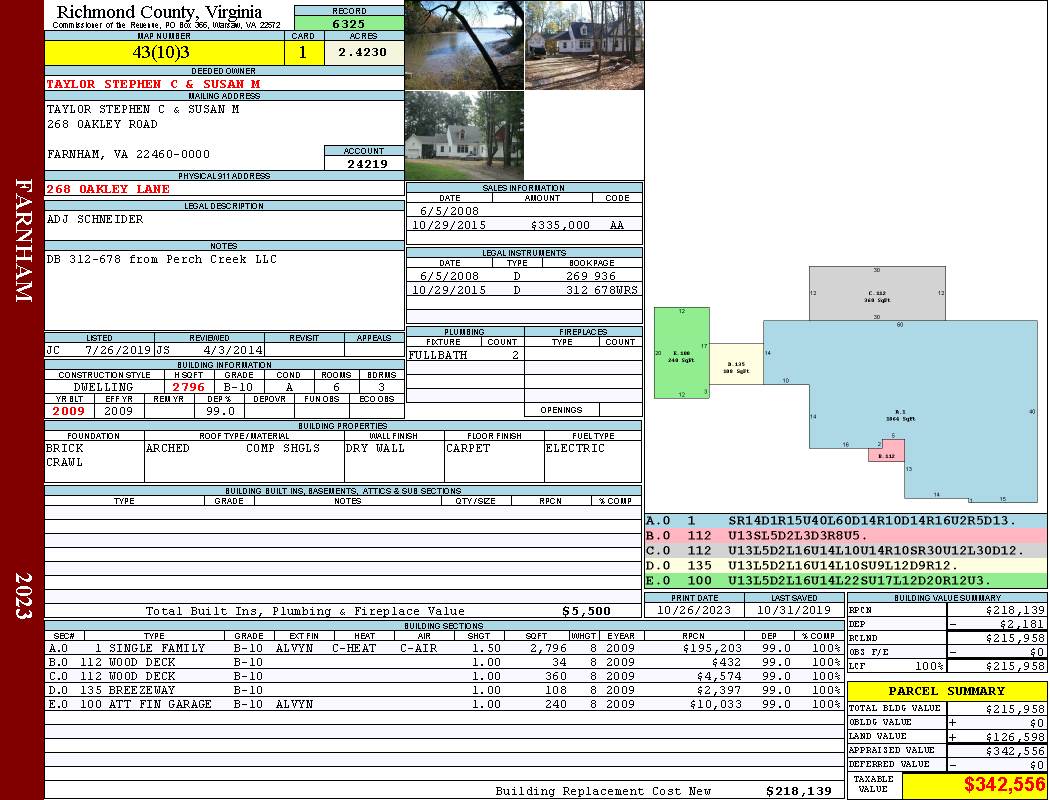Click the taxable value $342,556
The image size is (1050, 800).
pyautogui.click(x=975, y=786)
